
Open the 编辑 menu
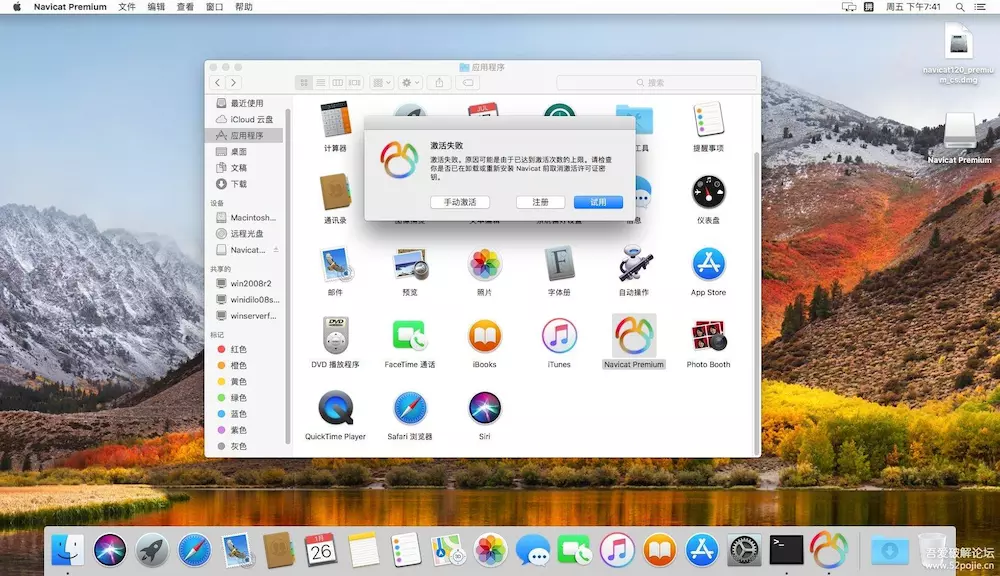(x=156, y=7)
